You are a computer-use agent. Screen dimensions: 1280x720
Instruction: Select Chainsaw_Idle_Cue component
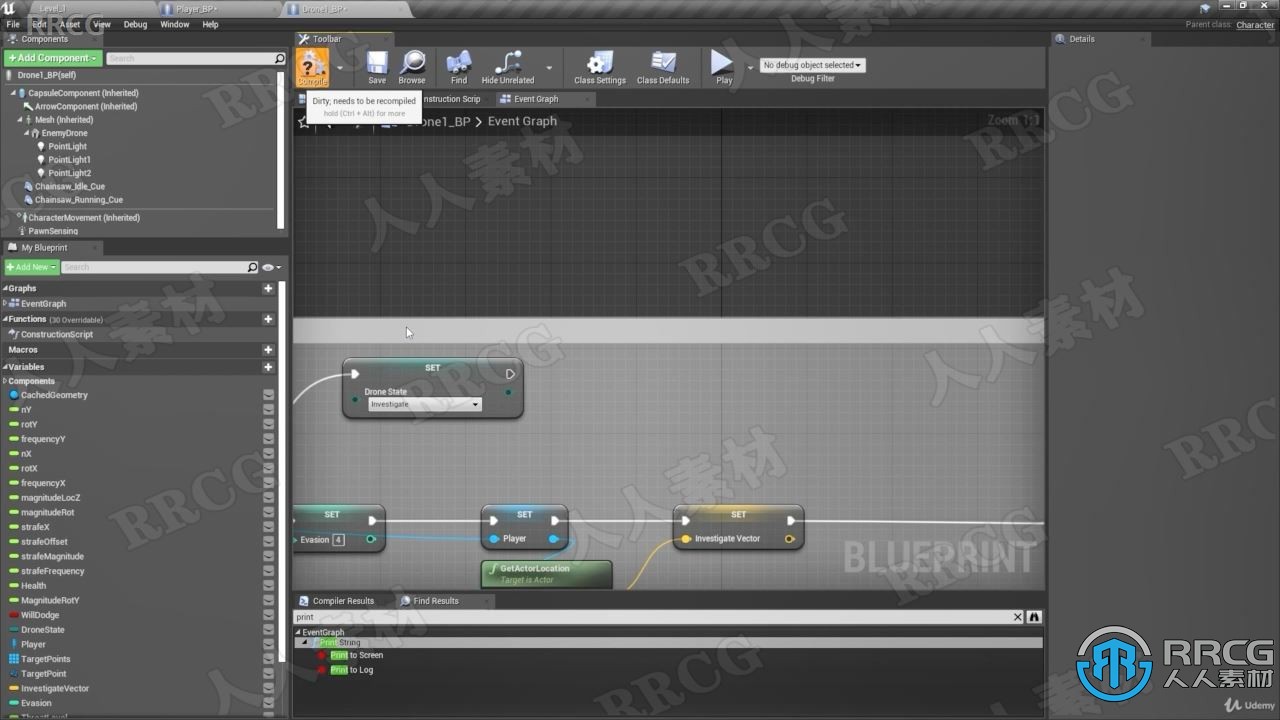pos(70,186)
